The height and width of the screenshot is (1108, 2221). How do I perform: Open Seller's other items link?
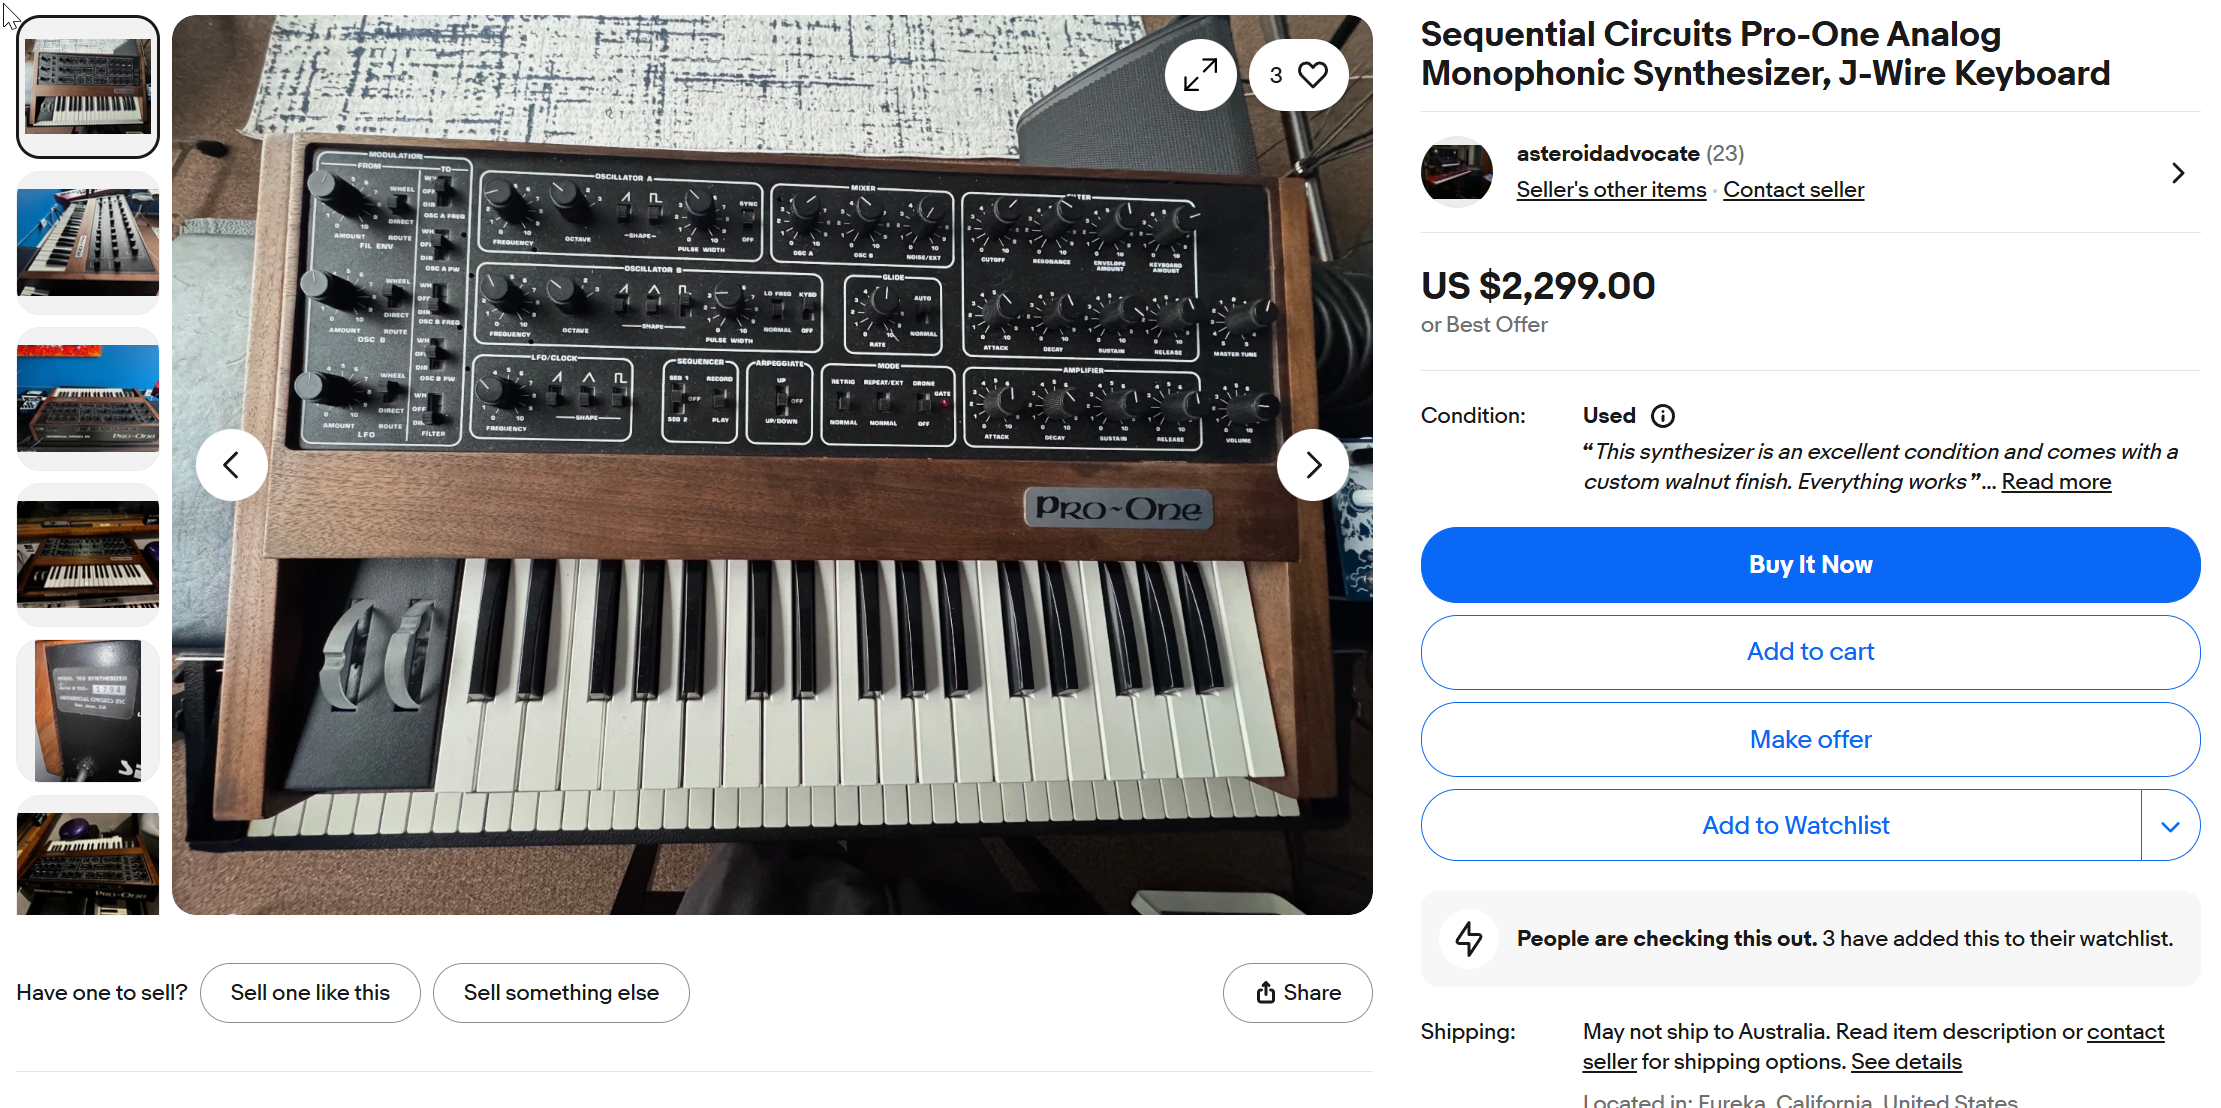[x=1610, y=190]
